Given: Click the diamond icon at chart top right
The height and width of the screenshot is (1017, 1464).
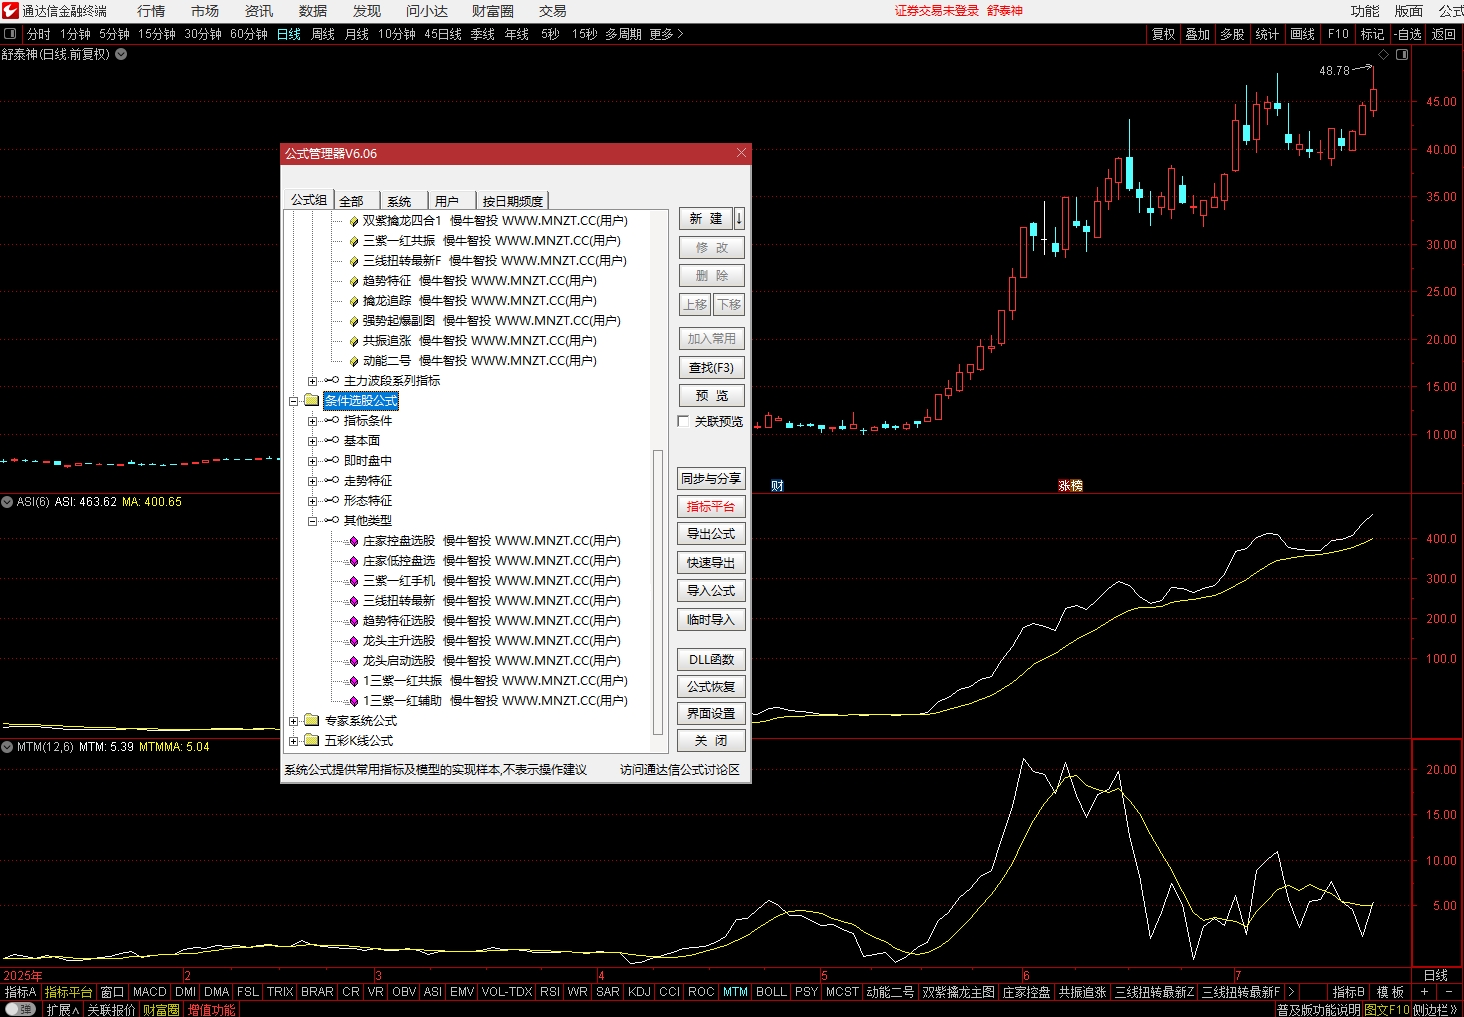Looking at the screenshot, I should coord(1384,55).
